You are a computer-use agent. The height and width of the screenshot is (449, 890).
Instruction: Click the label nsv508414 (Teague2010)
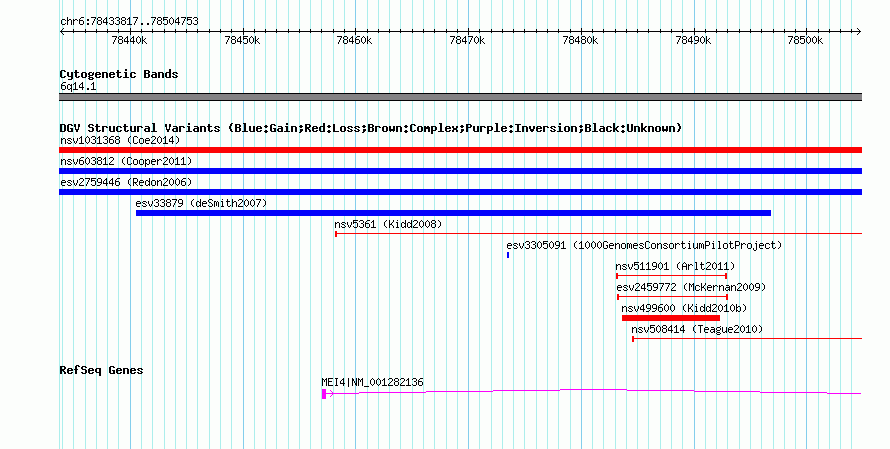click(x=697, y=329)
